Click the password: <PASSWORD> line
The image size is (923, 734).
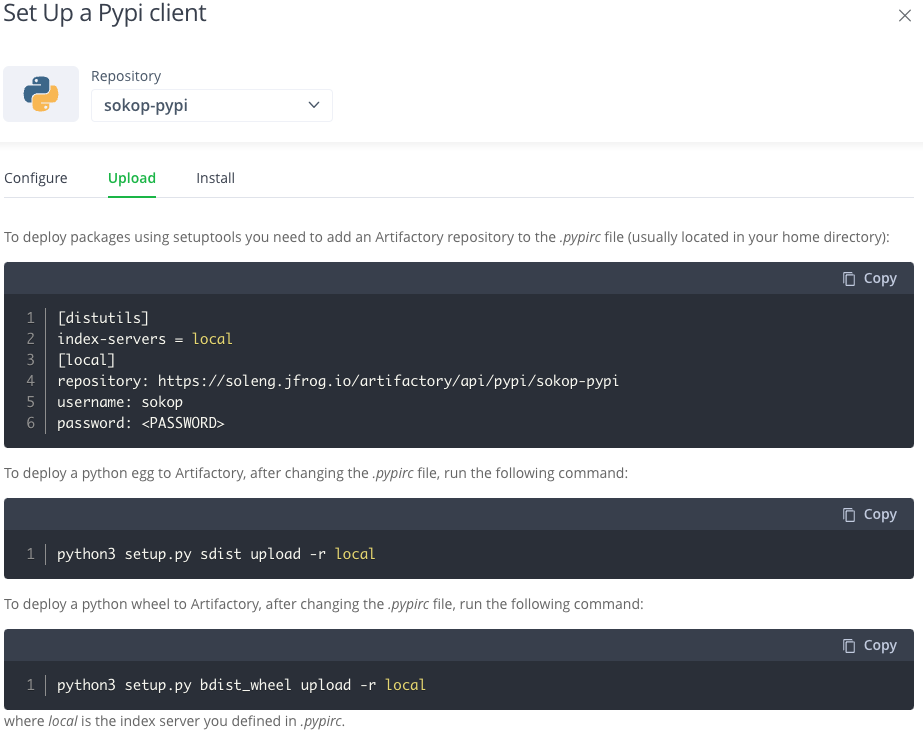[x=141, y=423]
